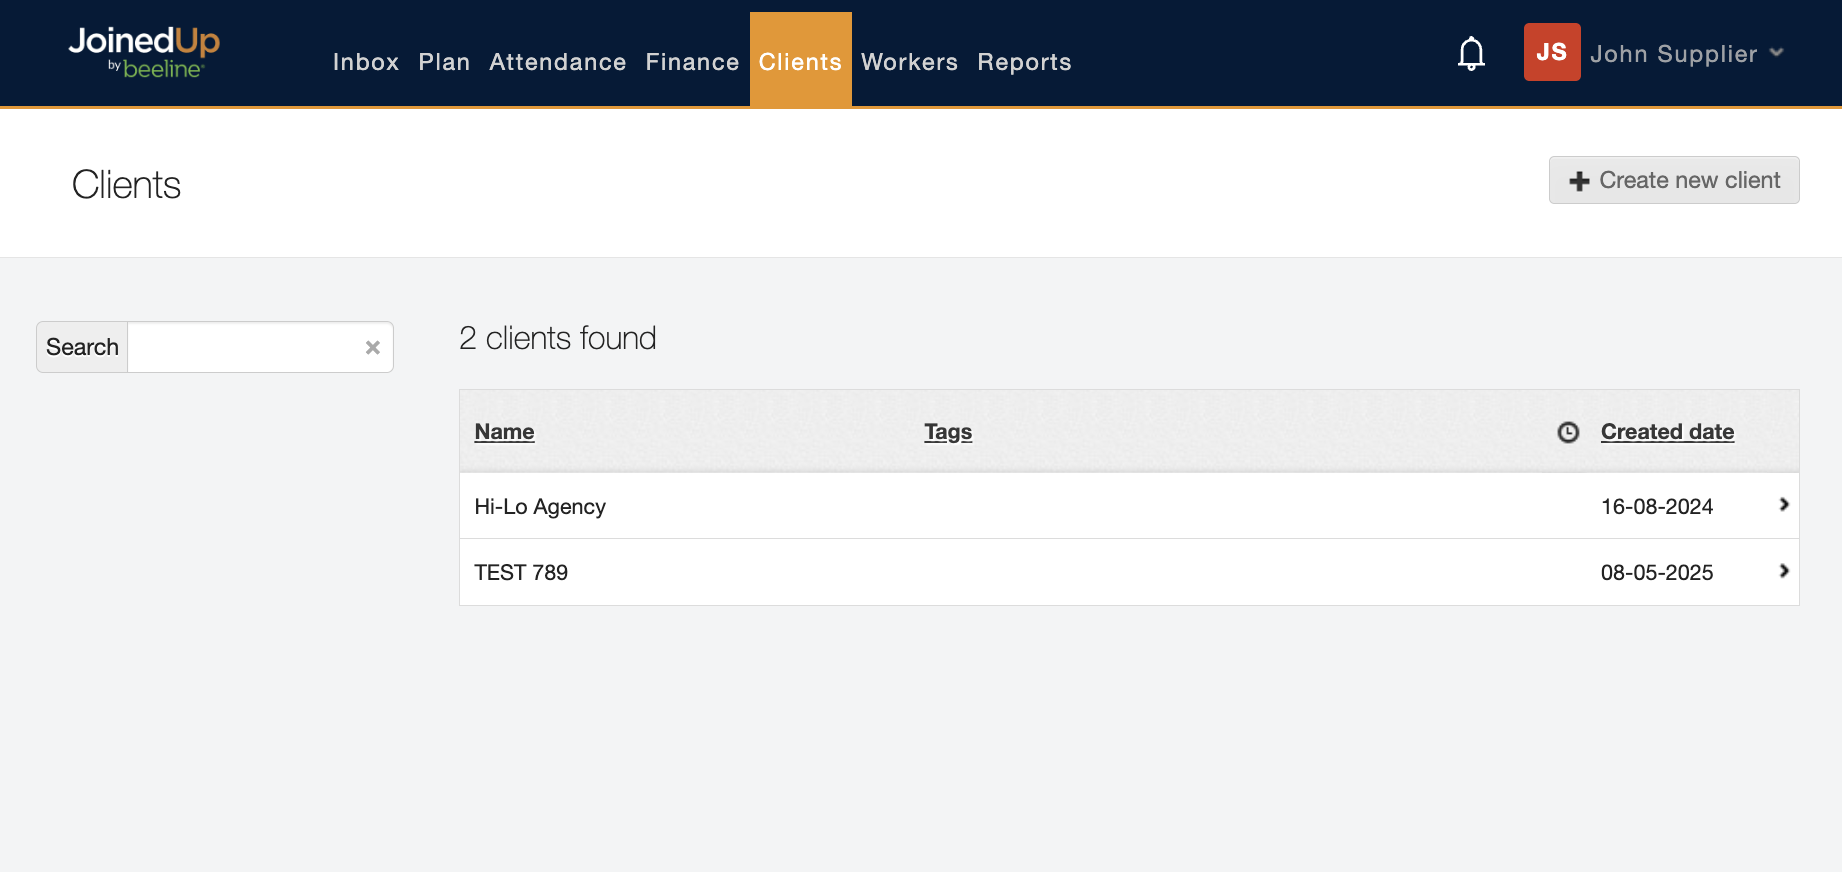Sort clients by Tags column

tap(947, 432)
